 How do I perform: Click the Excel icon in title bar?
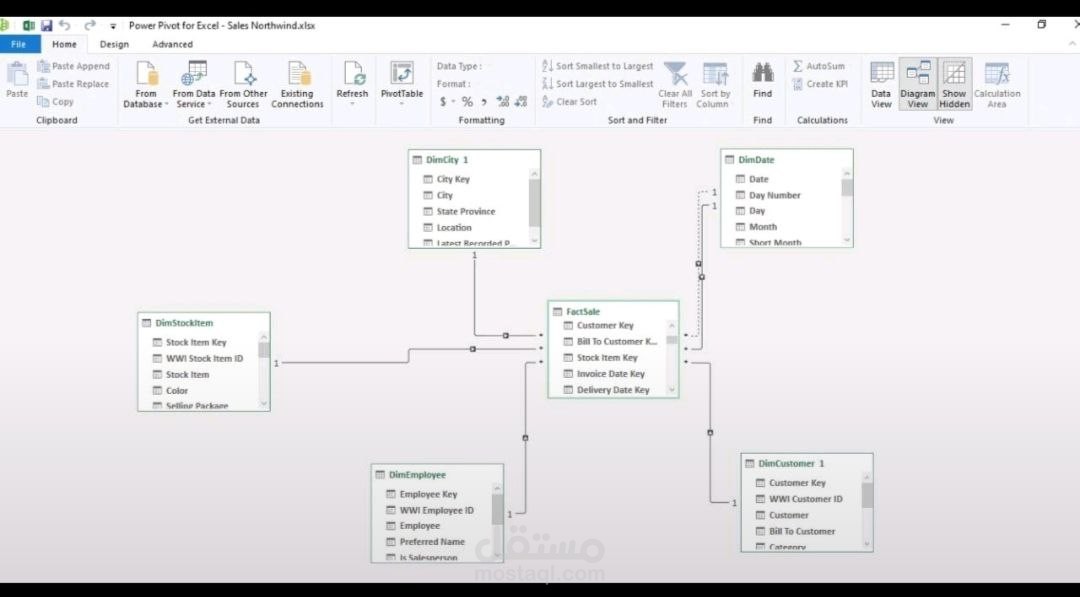point(28,25)
